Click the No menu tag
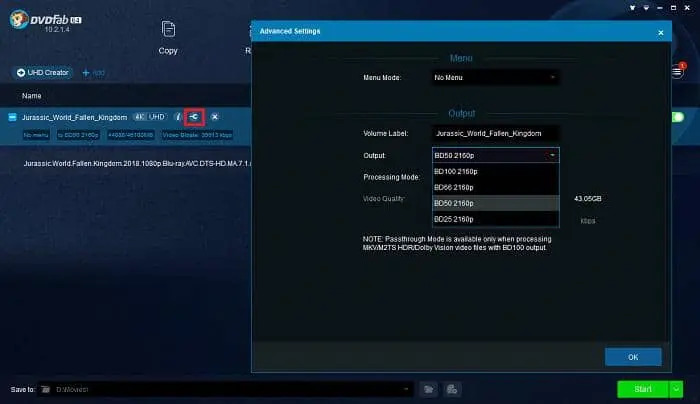The height and width of the screenshot is (404, 700). click(x=36, y=135)
